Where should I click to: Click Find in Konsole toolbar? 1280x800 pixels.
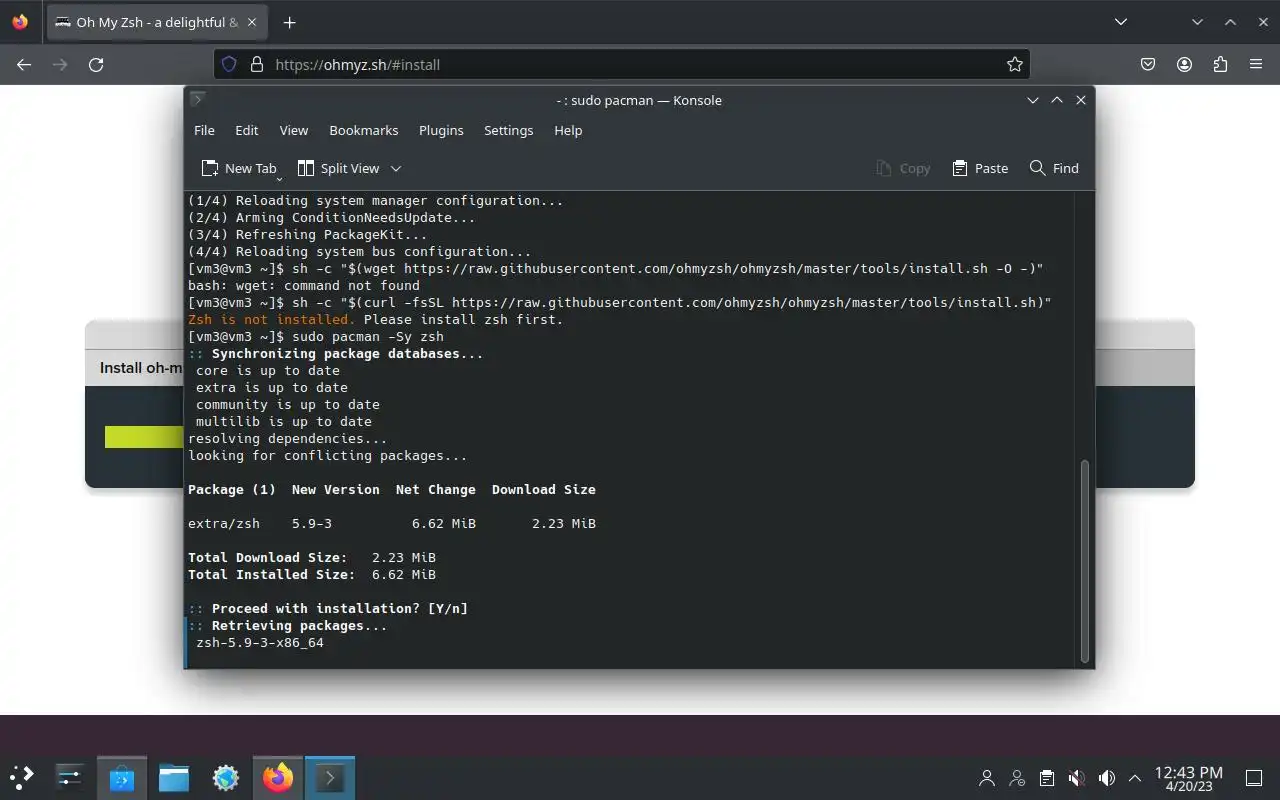pyautogui.click(x=1054, y=168)
